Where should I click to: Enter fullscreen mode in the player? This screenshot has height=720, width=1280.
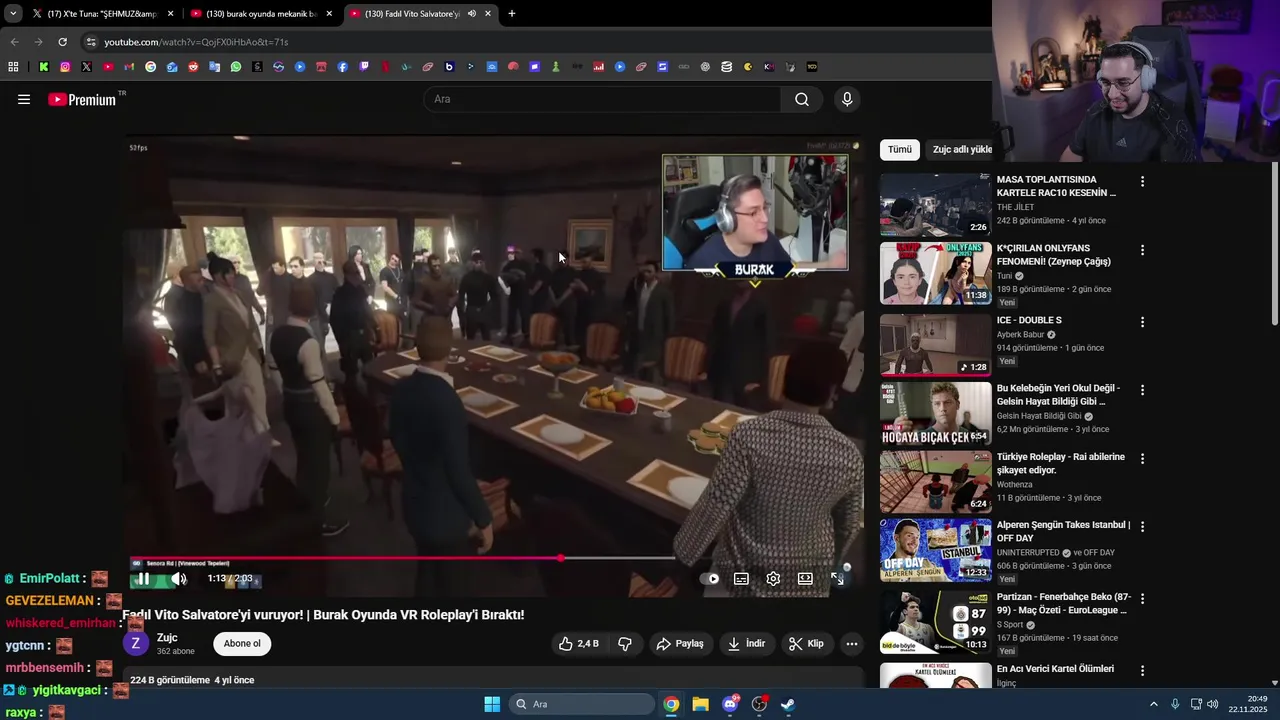click(837, 578)
